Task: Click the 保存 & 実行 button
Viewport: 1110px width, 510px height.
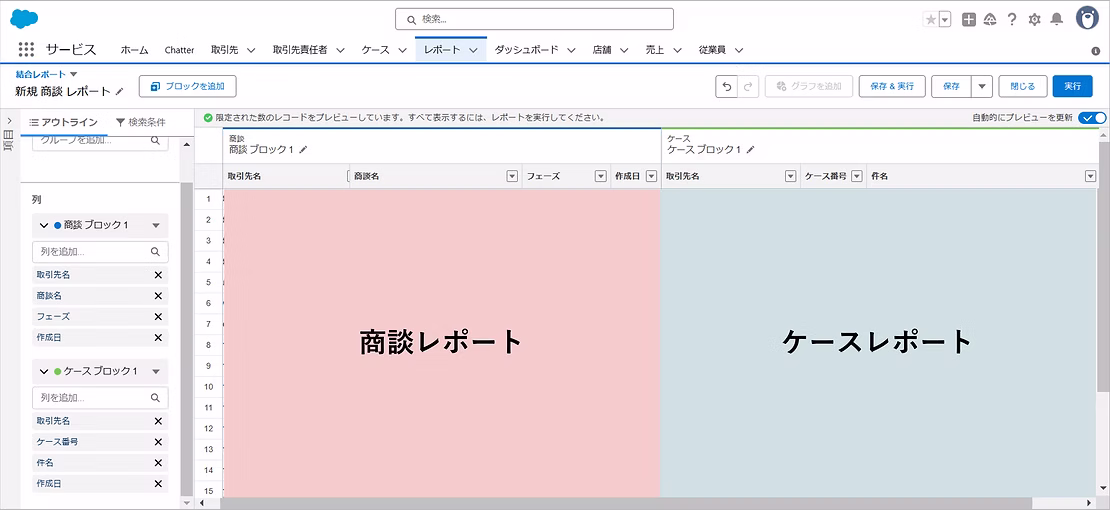Action: 892,86
